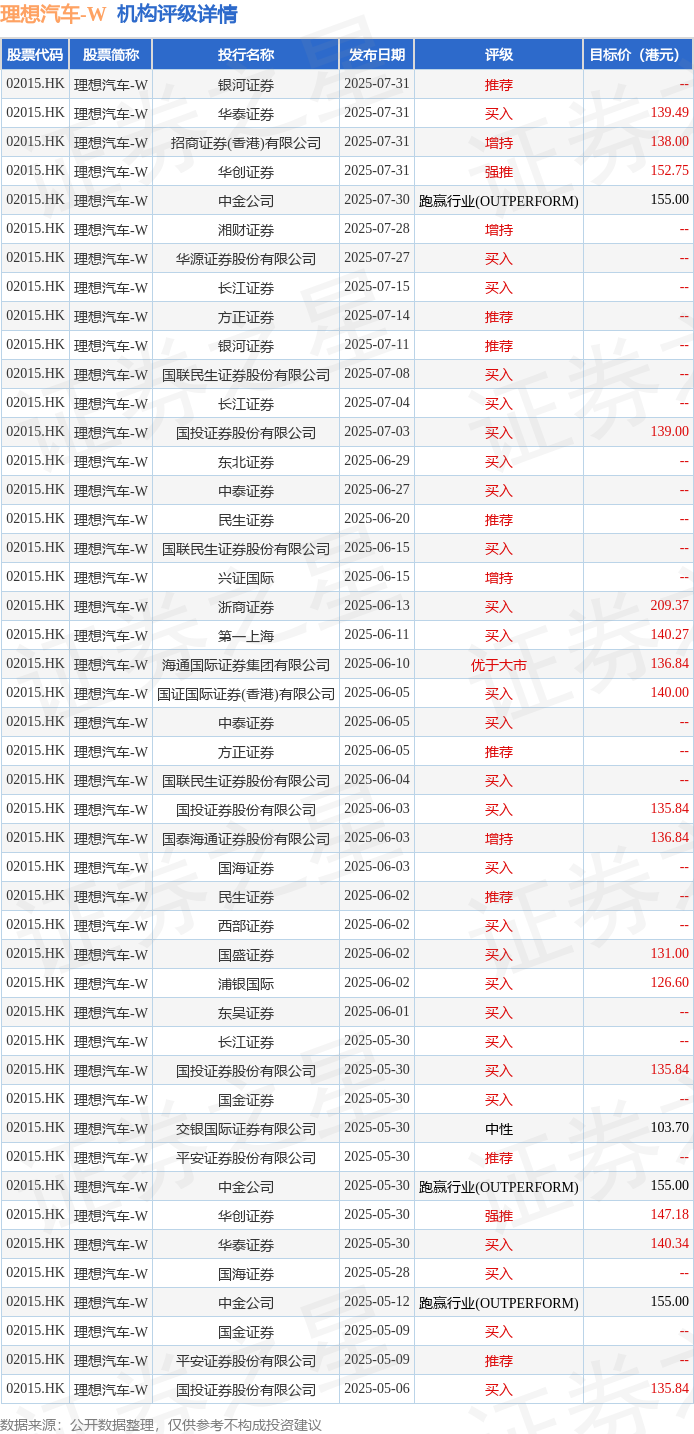This screenshot has height=1434, width=694.
Task: Select the 浦银国际 broker cell
Action: click(x=245, y=984)
